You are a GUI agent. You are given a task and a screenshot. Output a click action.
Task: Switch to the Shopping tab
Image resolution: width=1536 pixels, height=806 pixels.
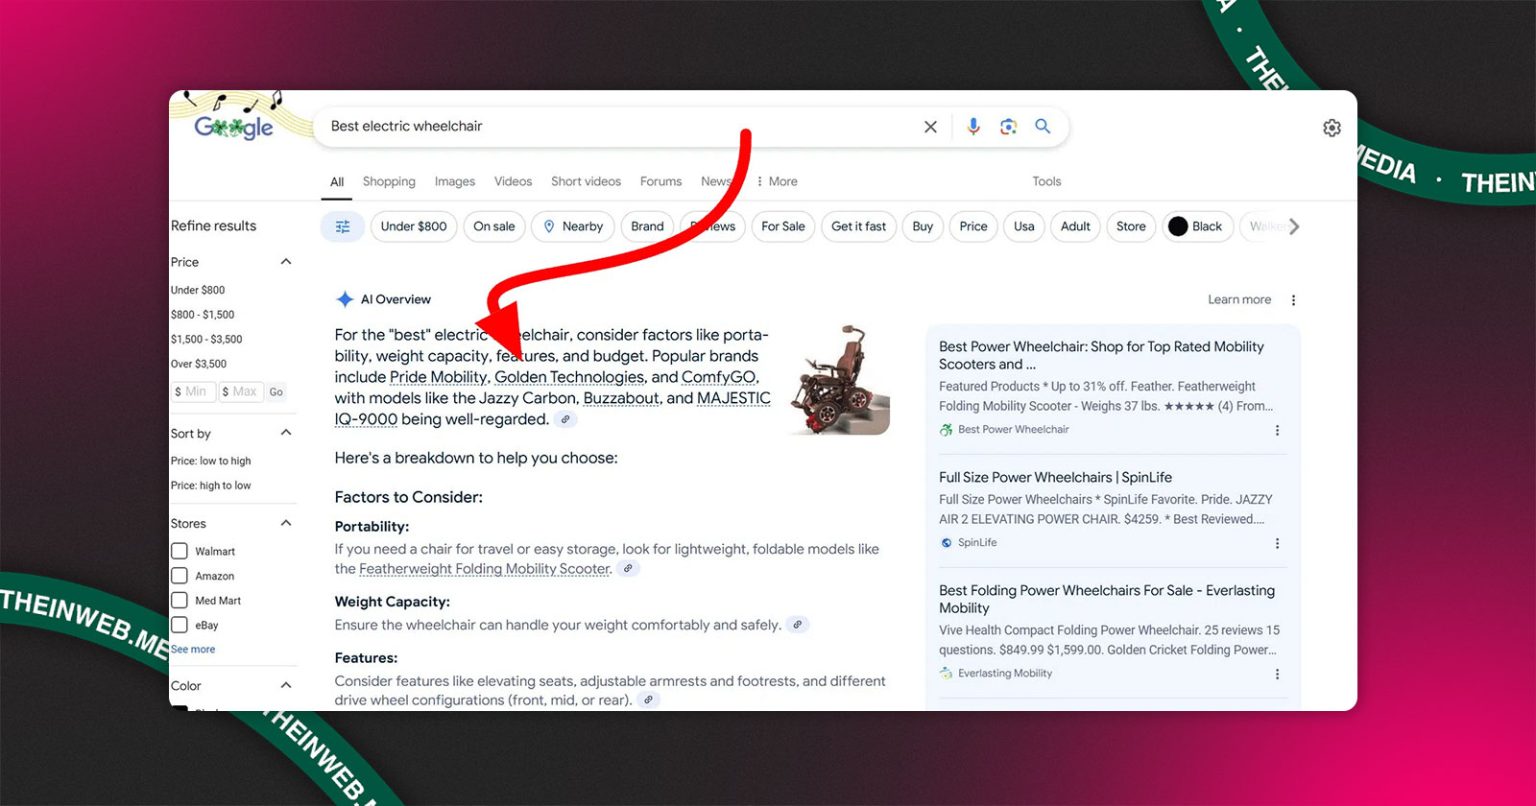coord(389,182)
